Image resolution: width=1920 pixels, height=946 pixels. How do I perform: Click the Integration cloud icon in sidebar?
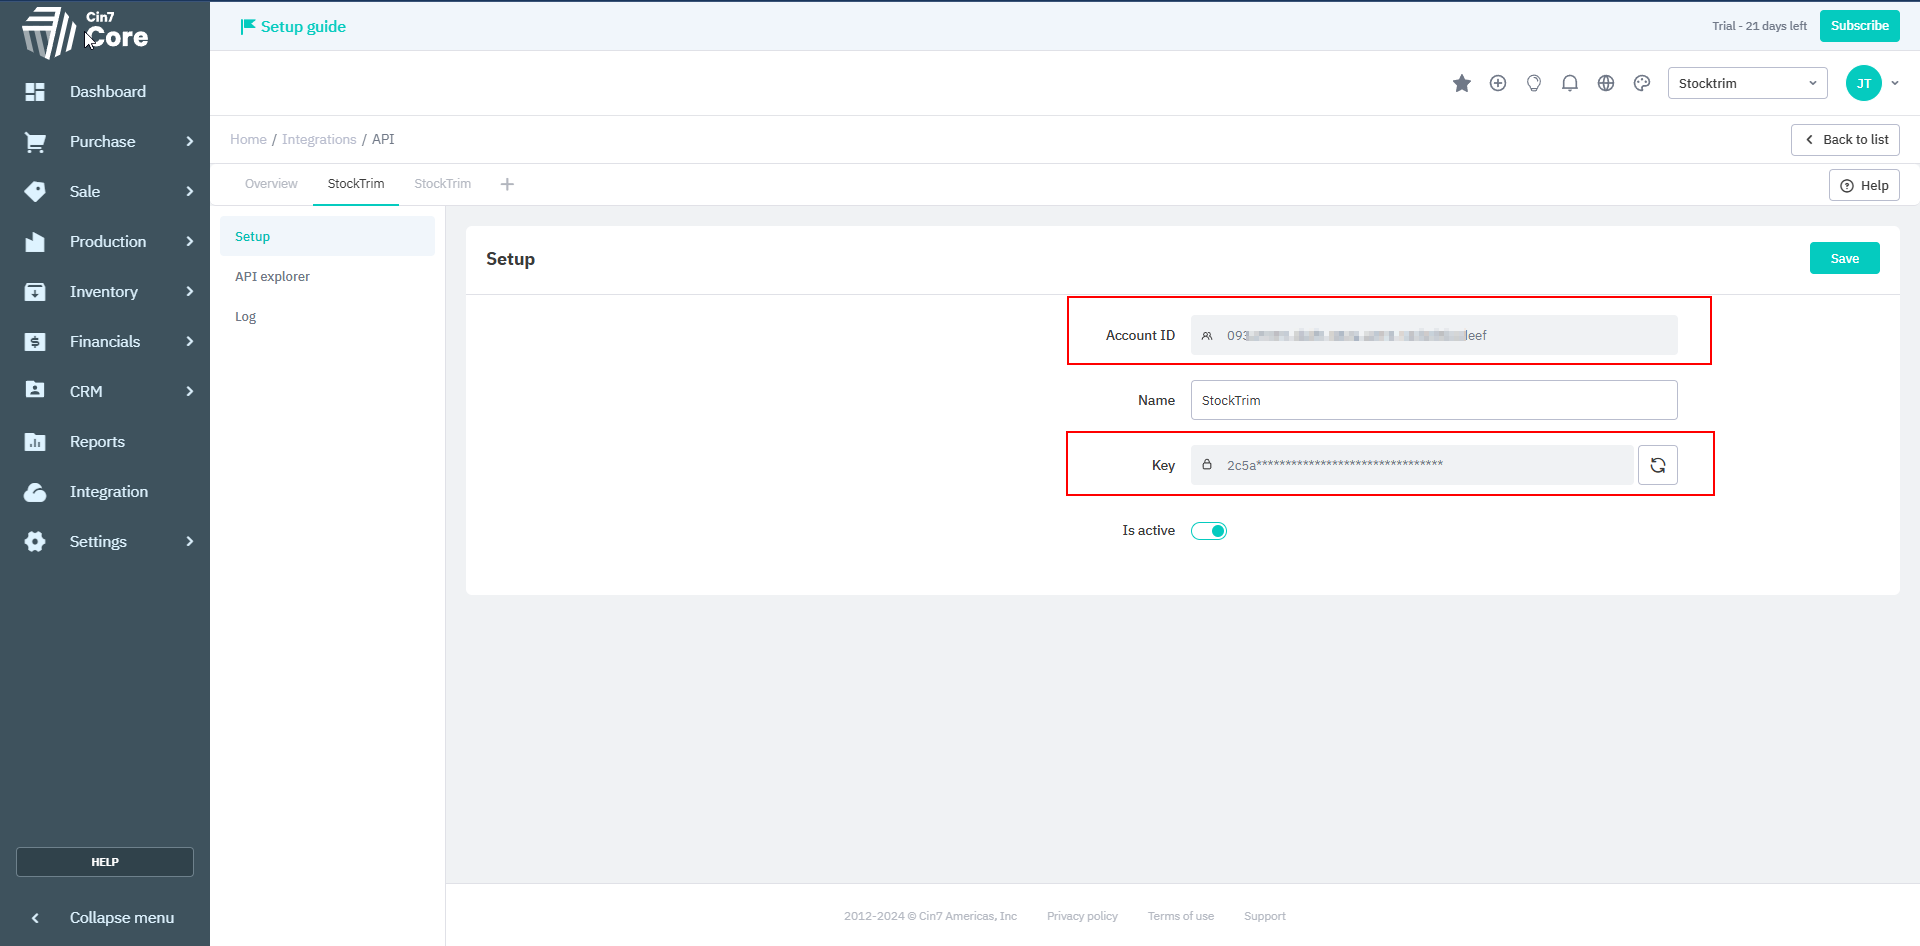tap(35, 492)
